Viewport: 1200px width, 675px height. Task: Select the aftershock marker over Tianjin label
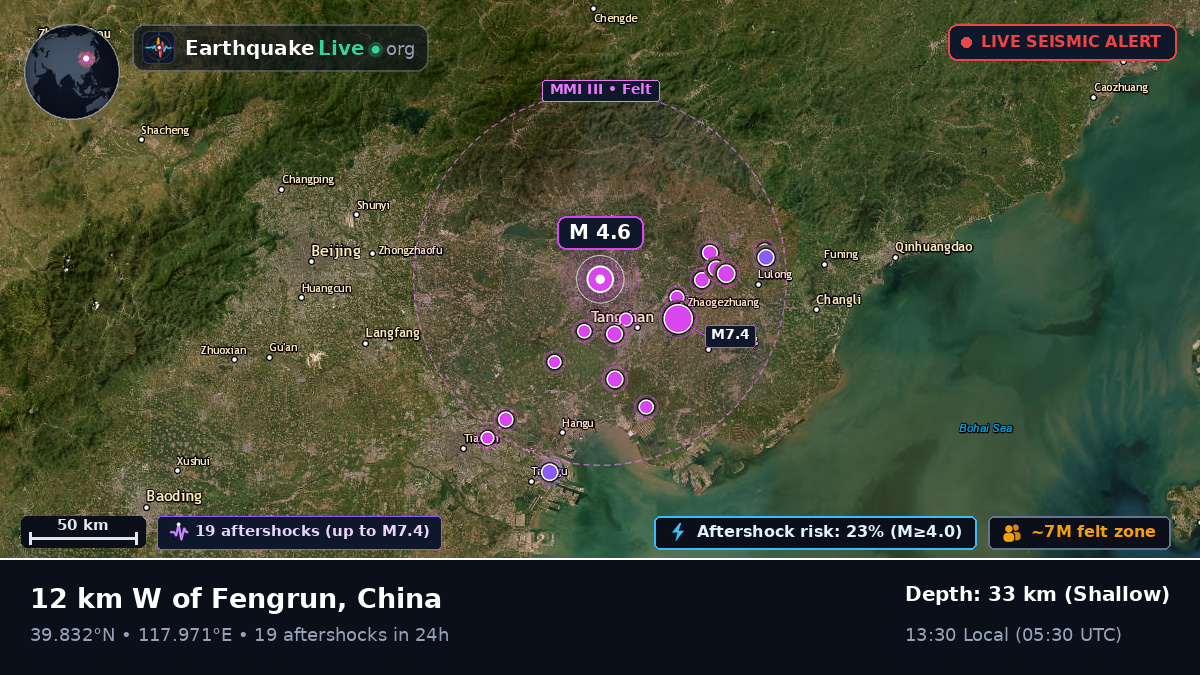coord(487,438)
